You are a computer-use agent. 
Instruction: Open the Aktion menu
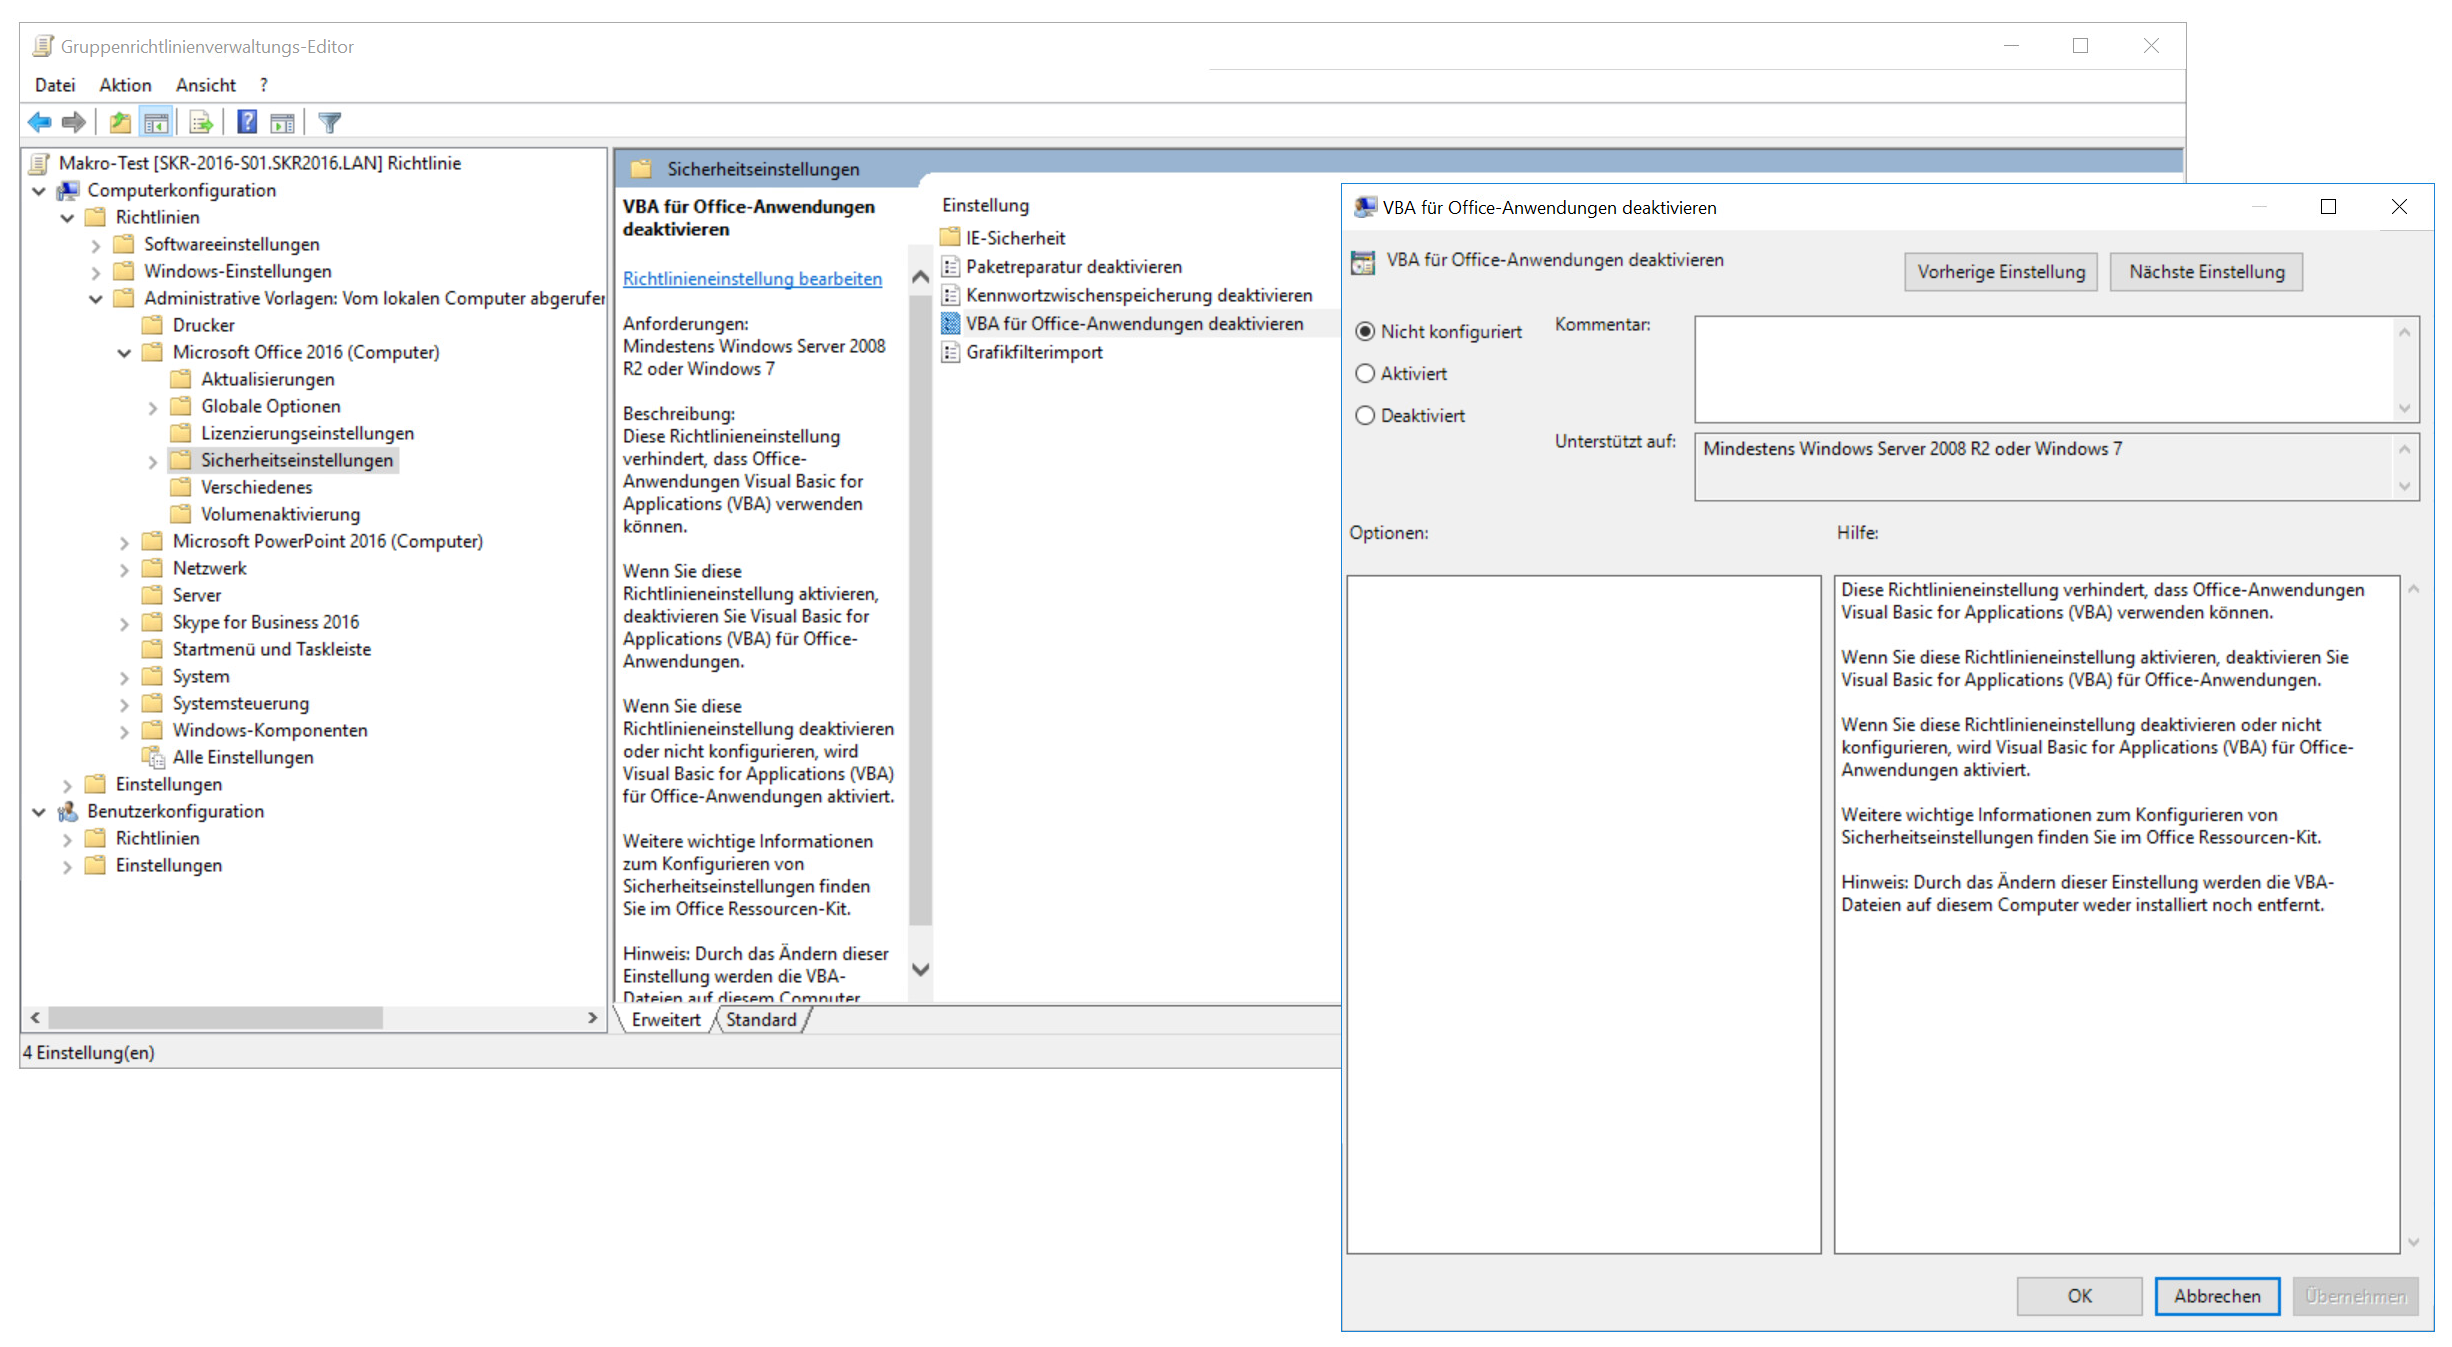[x=124, y=84]
